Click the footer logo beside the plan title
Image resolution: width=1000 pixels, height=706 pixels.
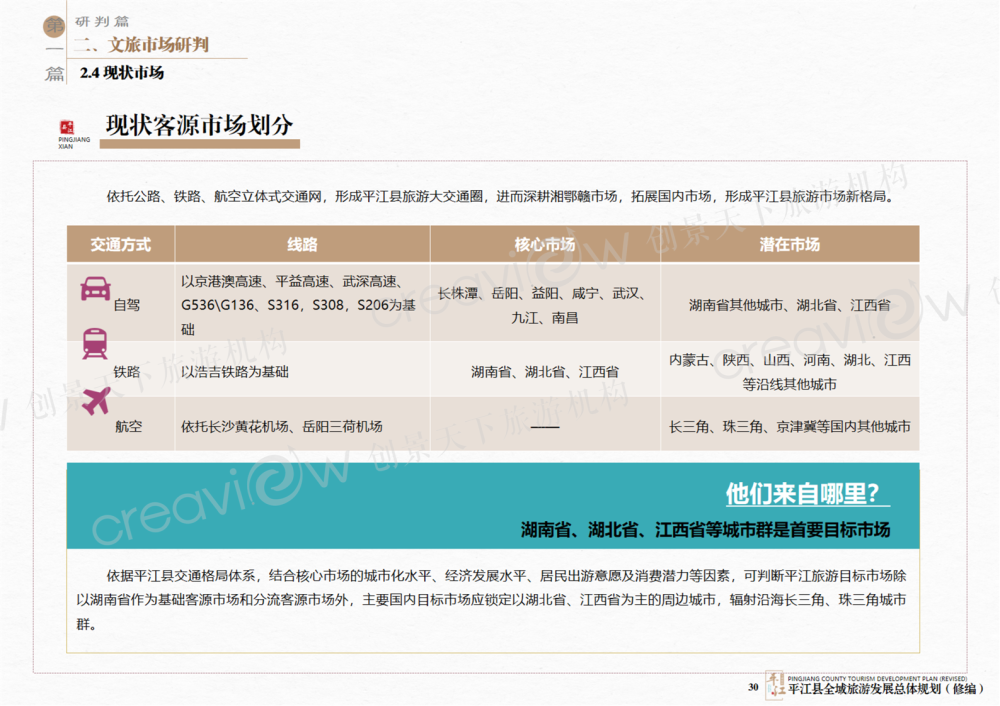coord(775,685)
